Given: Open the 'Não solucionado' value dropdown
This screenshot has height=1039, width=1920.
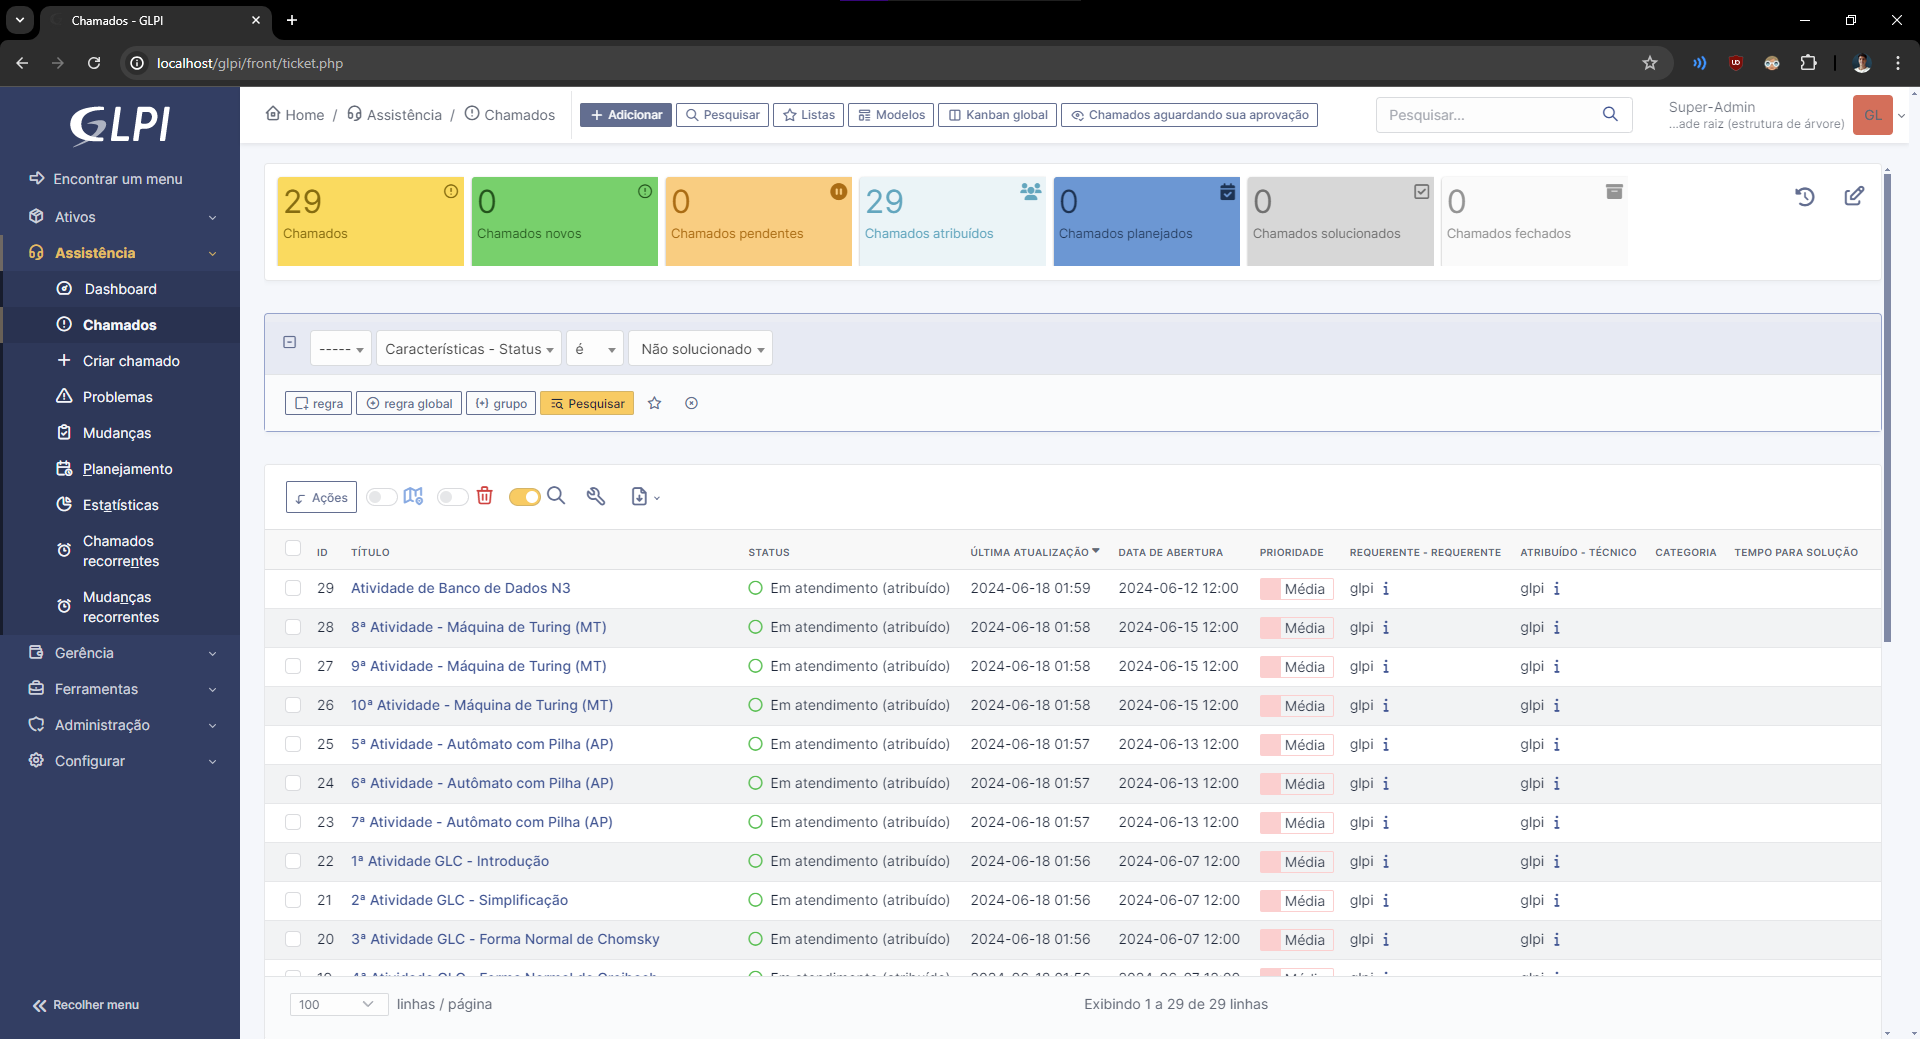Looking at the screenshot, I should [x=702, y=349].
